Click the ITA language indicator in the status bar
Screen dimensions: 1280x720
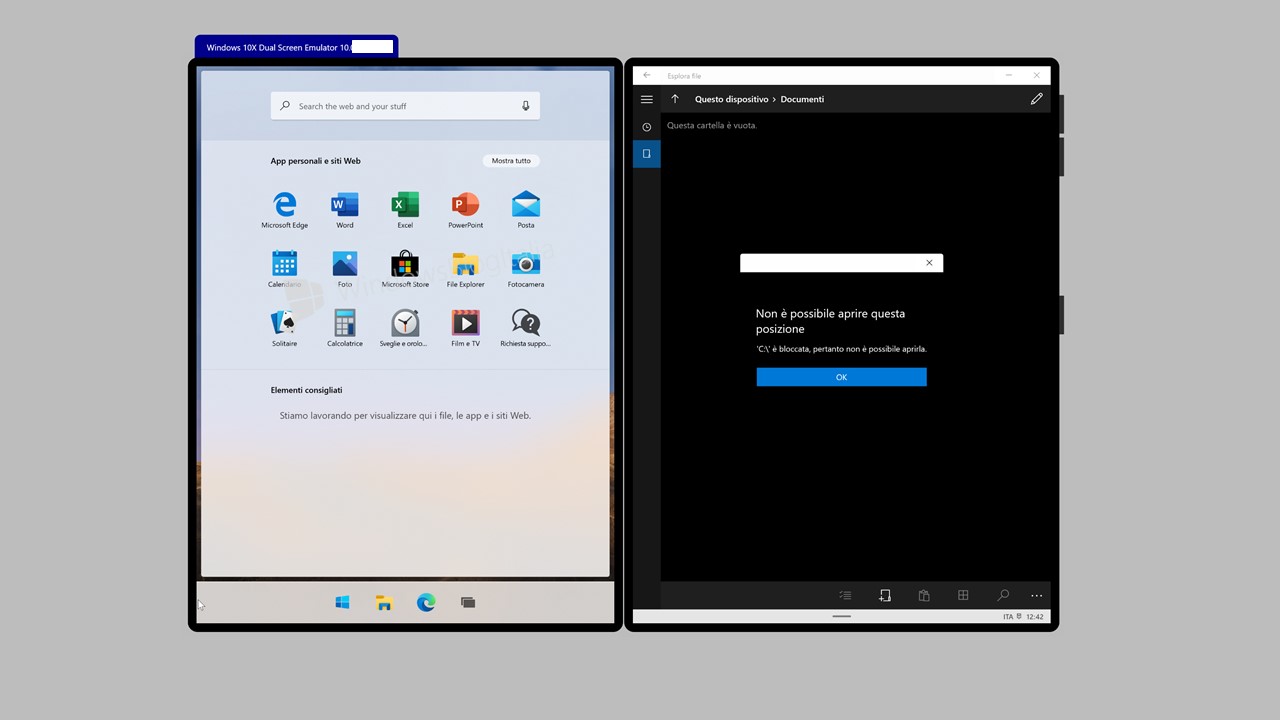click(x=1008, y=617)
